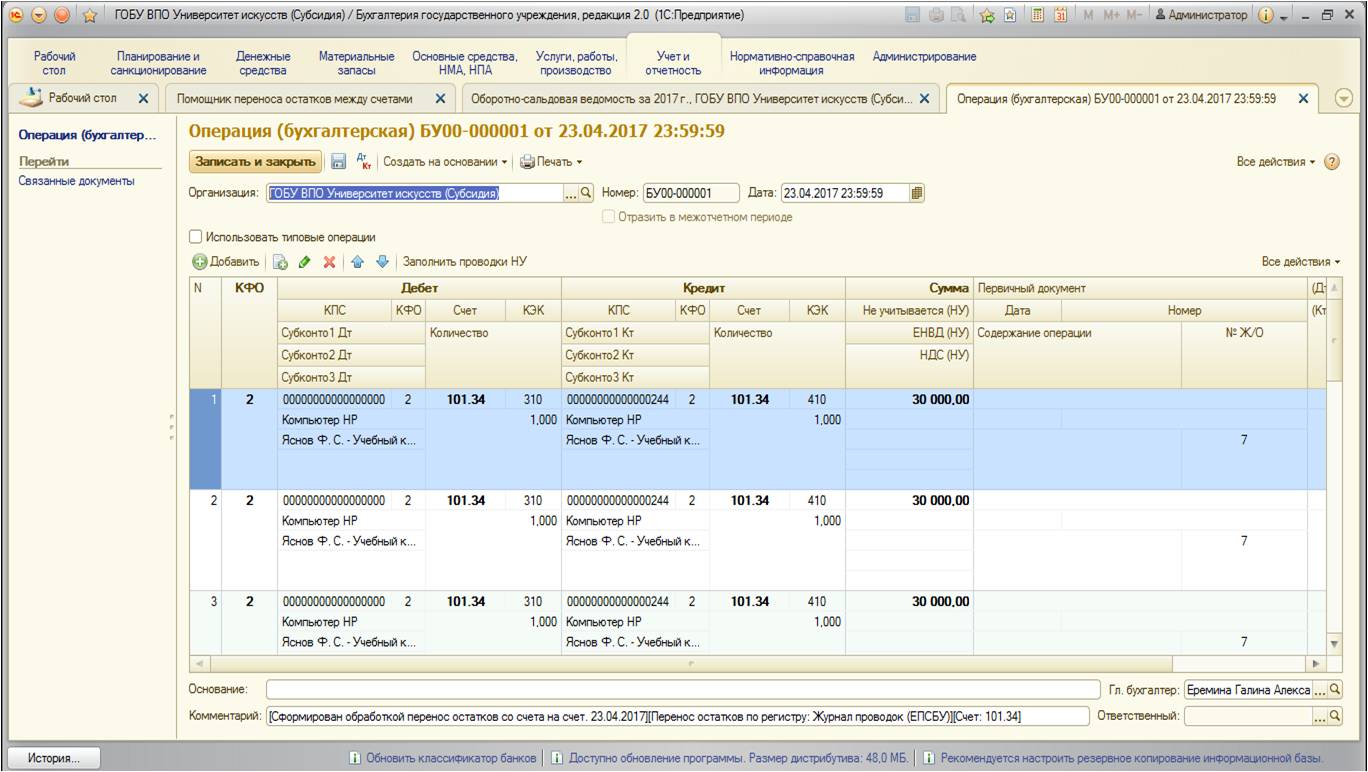Open Администрирование section
The image size is (1368, 772).
(x=924, y=57)
